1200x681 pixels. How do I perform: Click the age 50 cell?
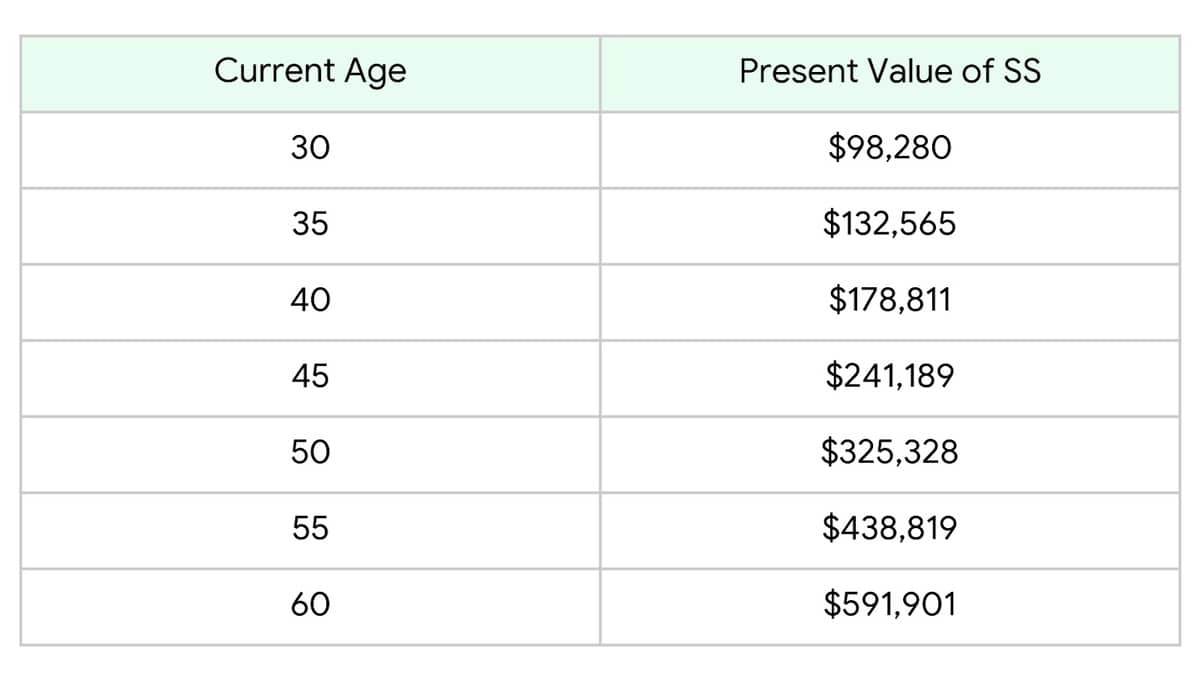coord(310,452)
